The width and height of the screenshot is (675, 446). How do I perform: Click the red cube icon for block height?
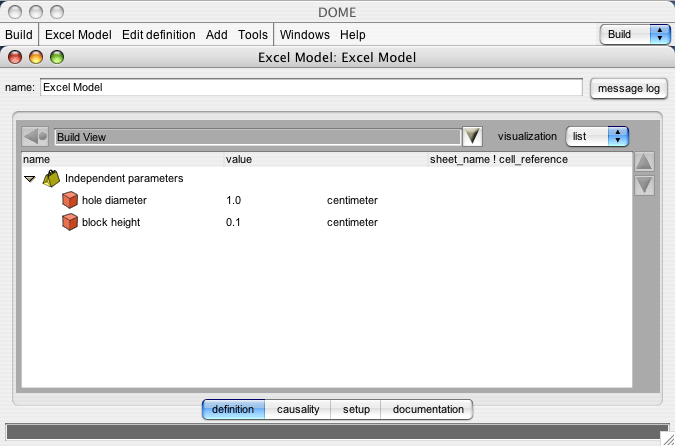[70, 223]
